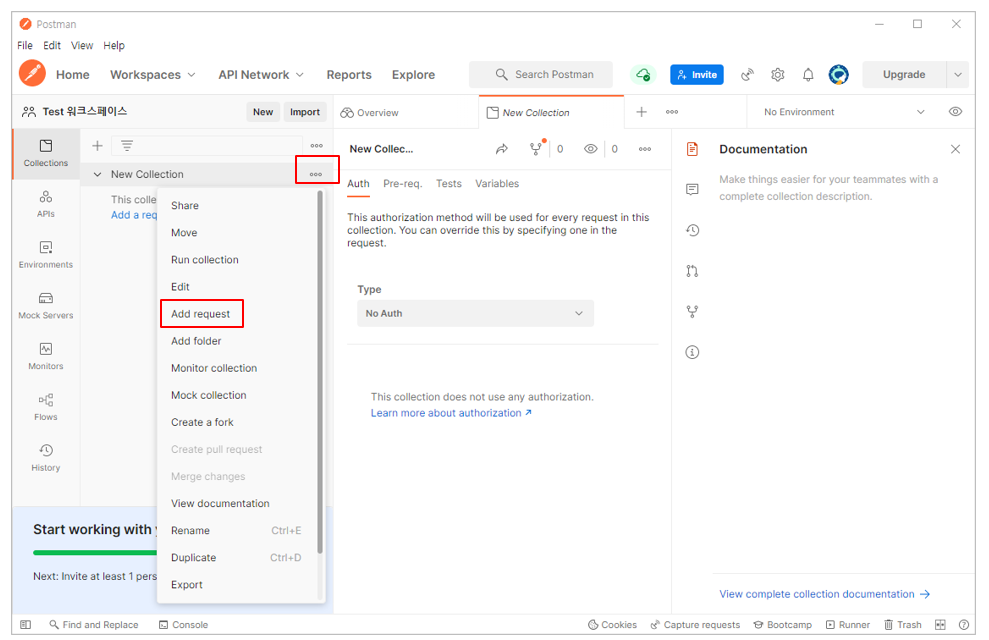Toggle the two-pane view icon in status bar

tap(940, 625)
